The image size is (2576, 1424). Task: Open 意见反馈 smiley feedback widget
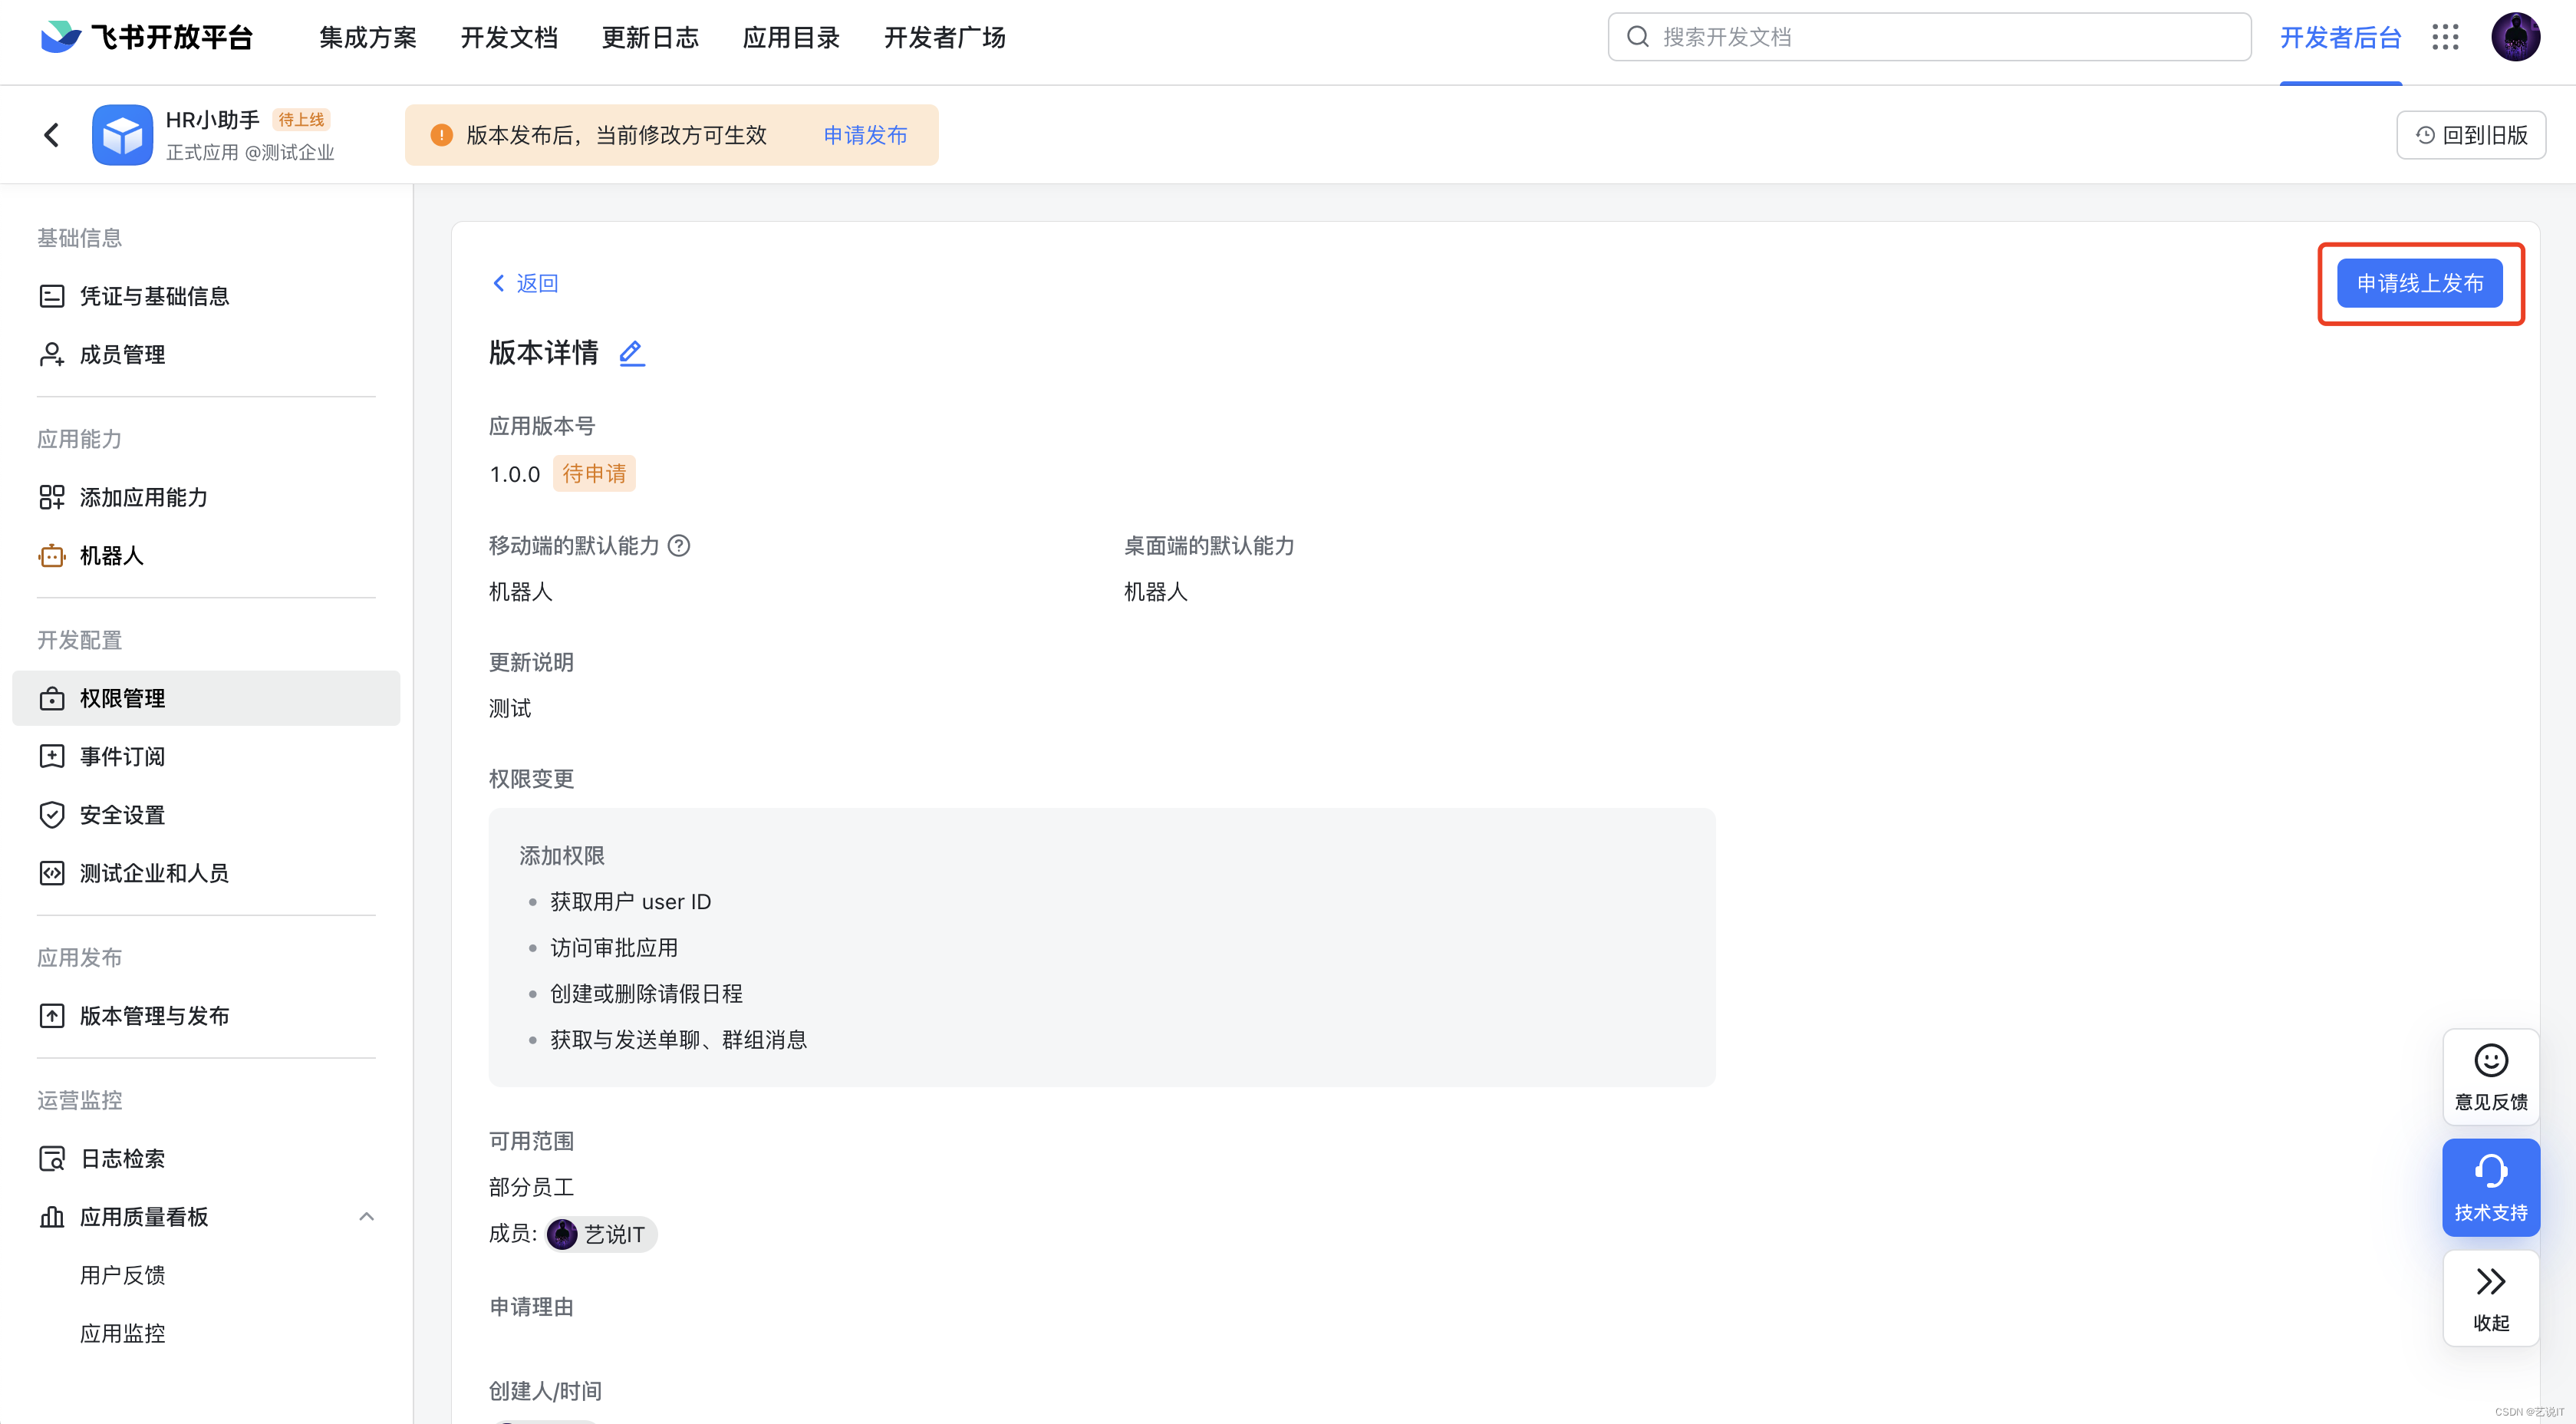(2490, 1076)
